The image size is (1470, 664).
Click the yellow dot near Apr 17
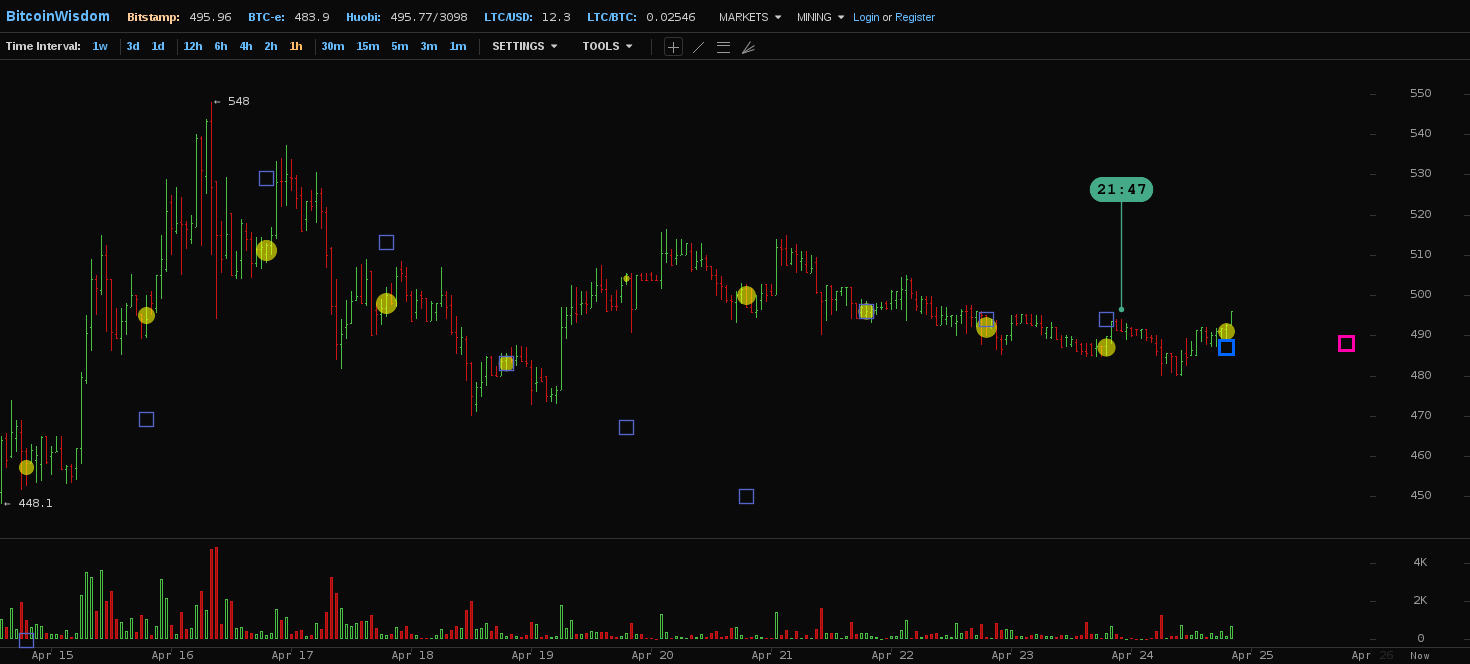(266, 250)
